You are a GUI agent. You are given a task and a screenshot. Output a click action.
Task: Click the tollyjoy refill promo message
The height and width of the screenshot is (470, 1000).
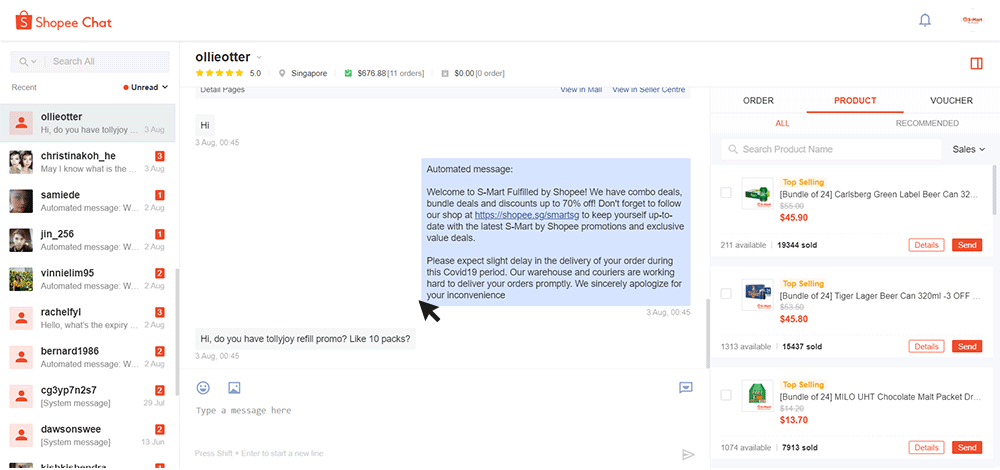[x=305, y=339]
